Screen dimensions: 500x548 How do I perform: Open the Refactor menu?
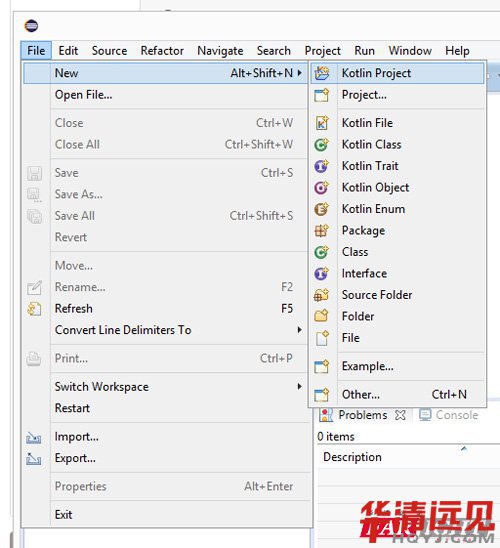coord(162,51)
